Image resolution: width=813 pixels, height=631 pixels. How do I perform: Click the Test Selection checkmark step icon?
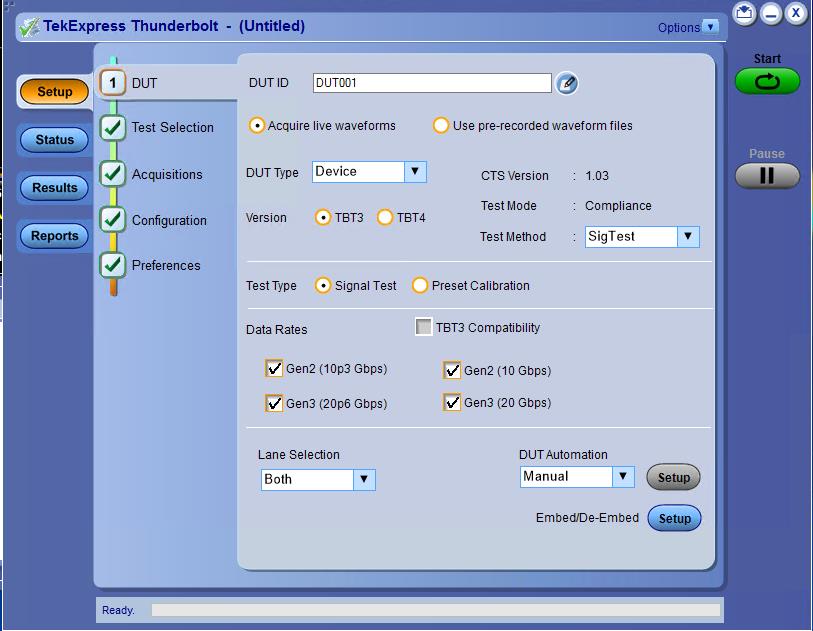tap(114, 127)
